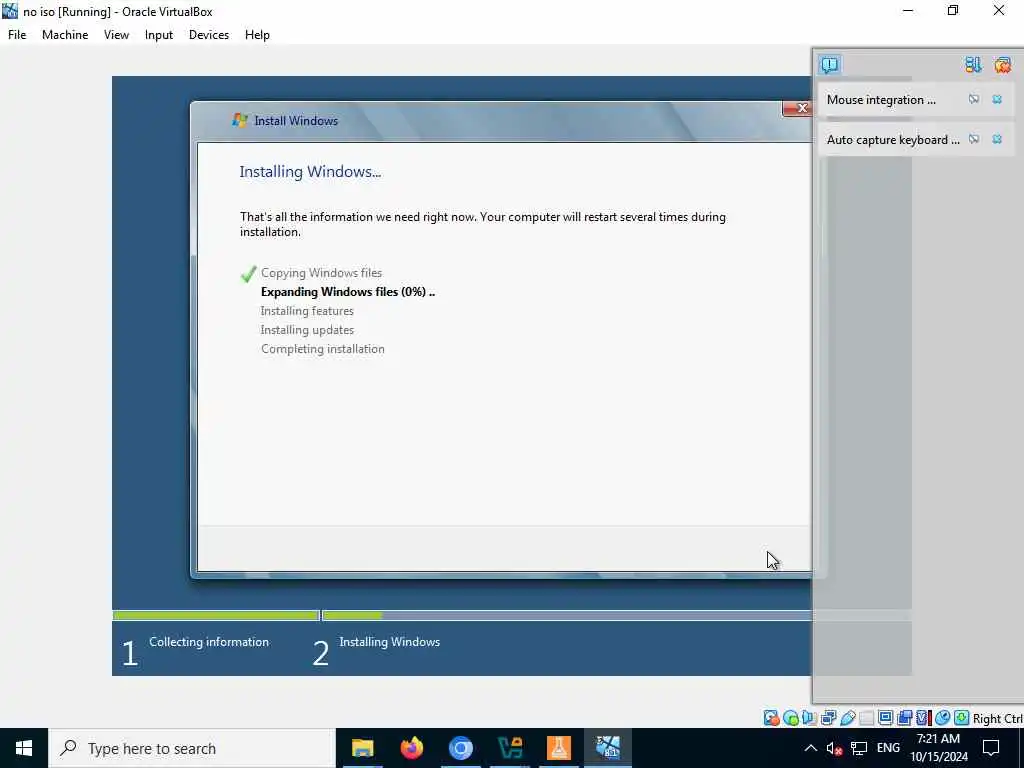1024x768 pixels.
Task: Toggle the VirtualBox notification center icon
Action: [830, 65]
